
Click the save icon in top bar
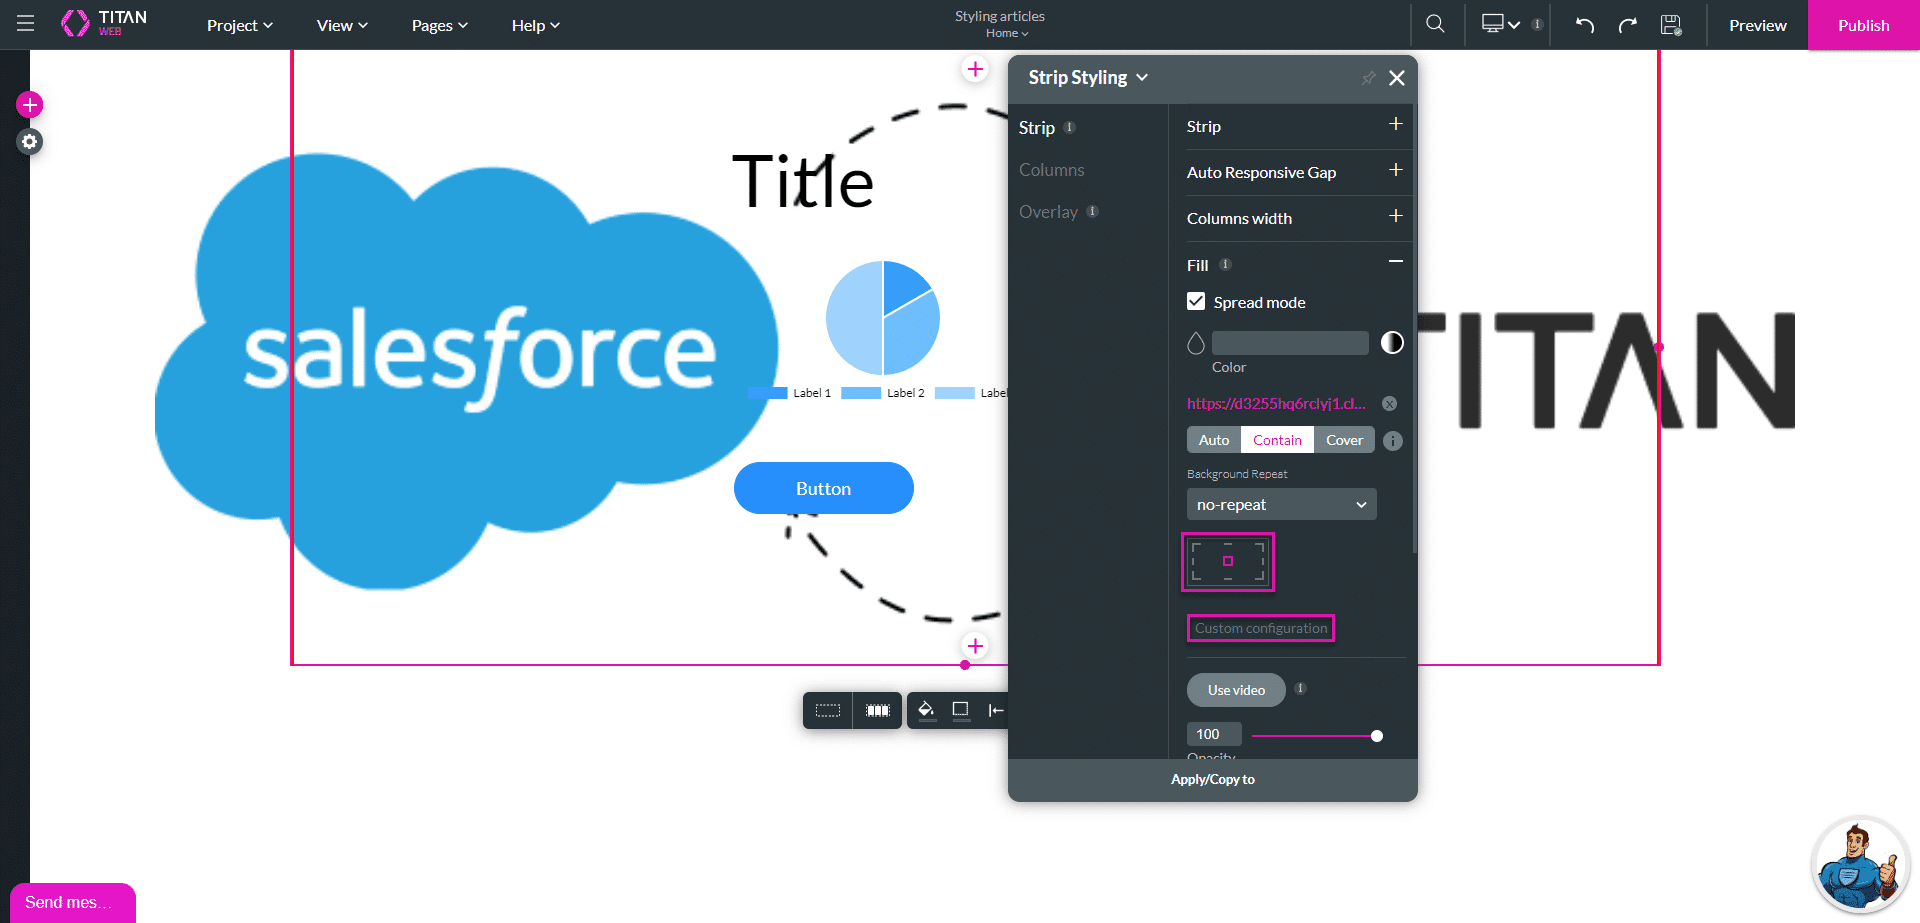[1671, 25]
